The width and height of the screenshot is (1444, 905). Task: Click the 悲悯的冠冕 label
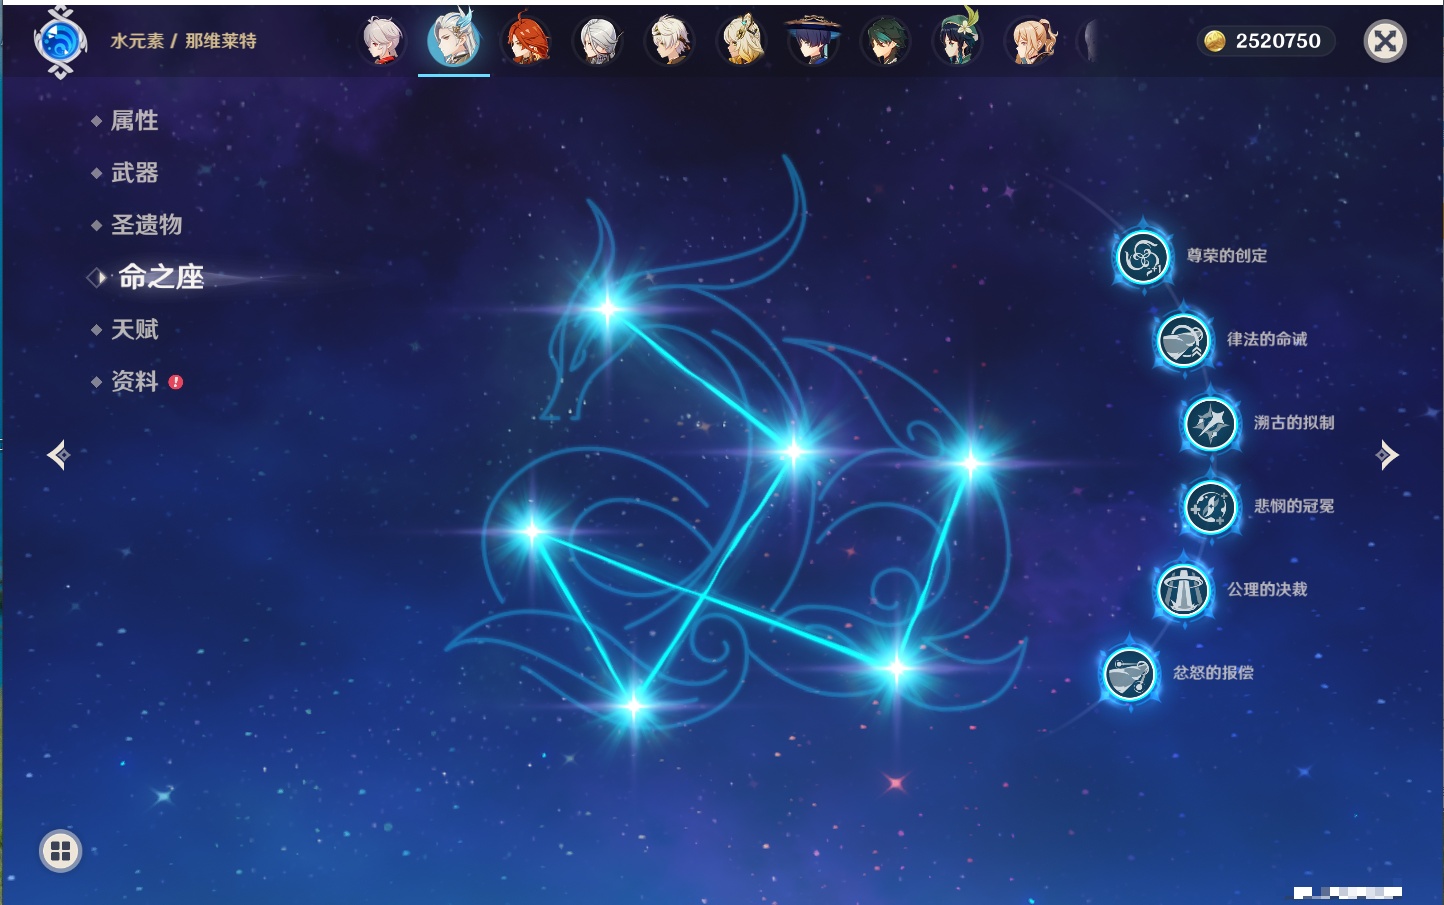click(x=1294, y=506)
